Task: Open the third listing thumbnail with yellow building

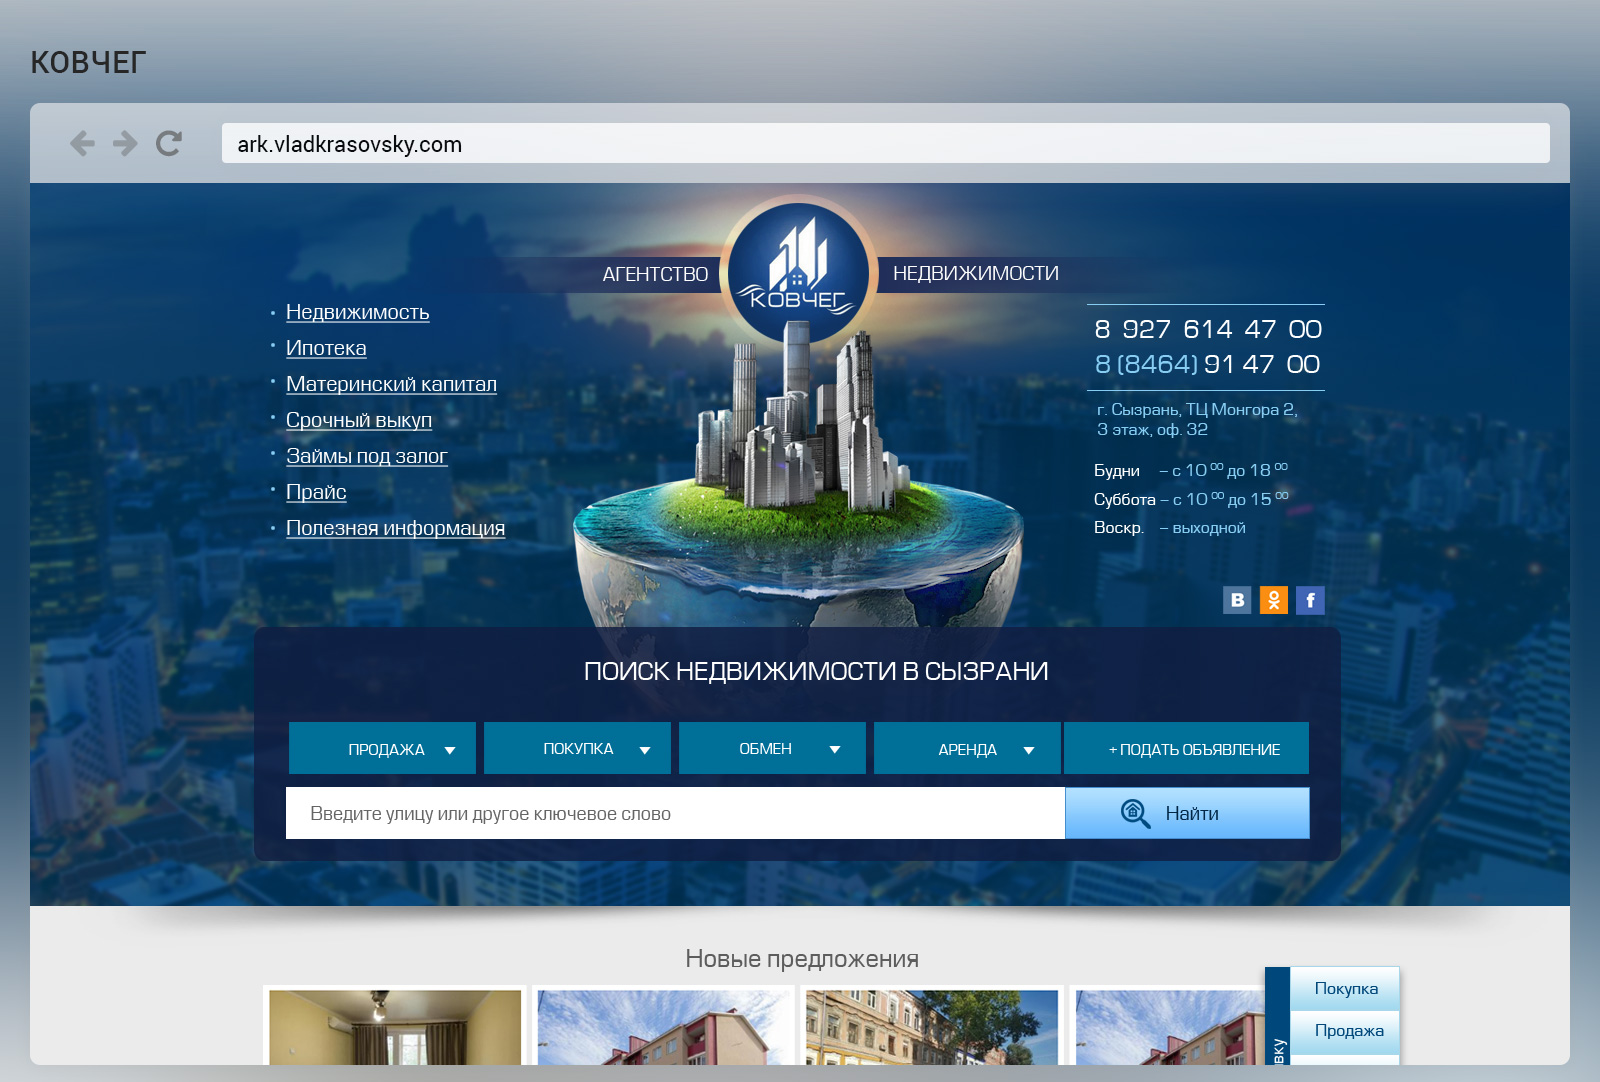Action: pos(932,1026)
